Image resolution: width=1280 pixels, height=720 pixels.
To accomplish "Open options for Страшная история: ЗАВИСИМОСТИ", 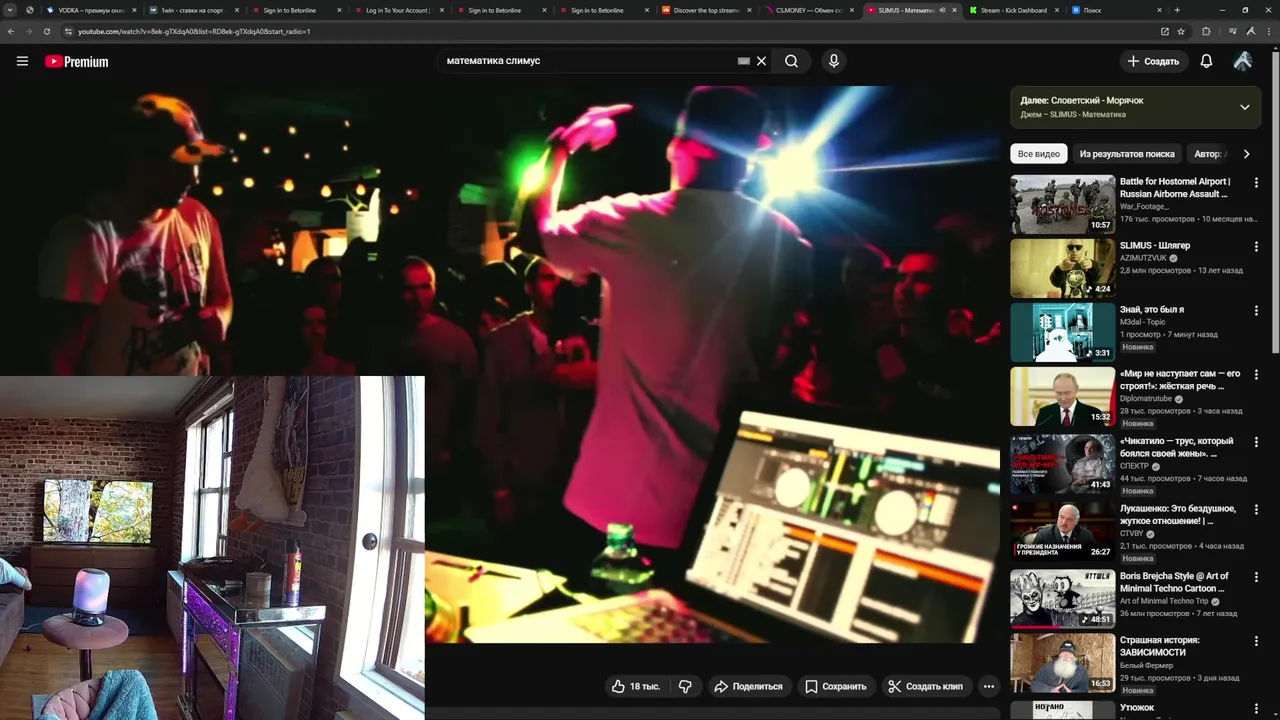I will pos(1256,641).
